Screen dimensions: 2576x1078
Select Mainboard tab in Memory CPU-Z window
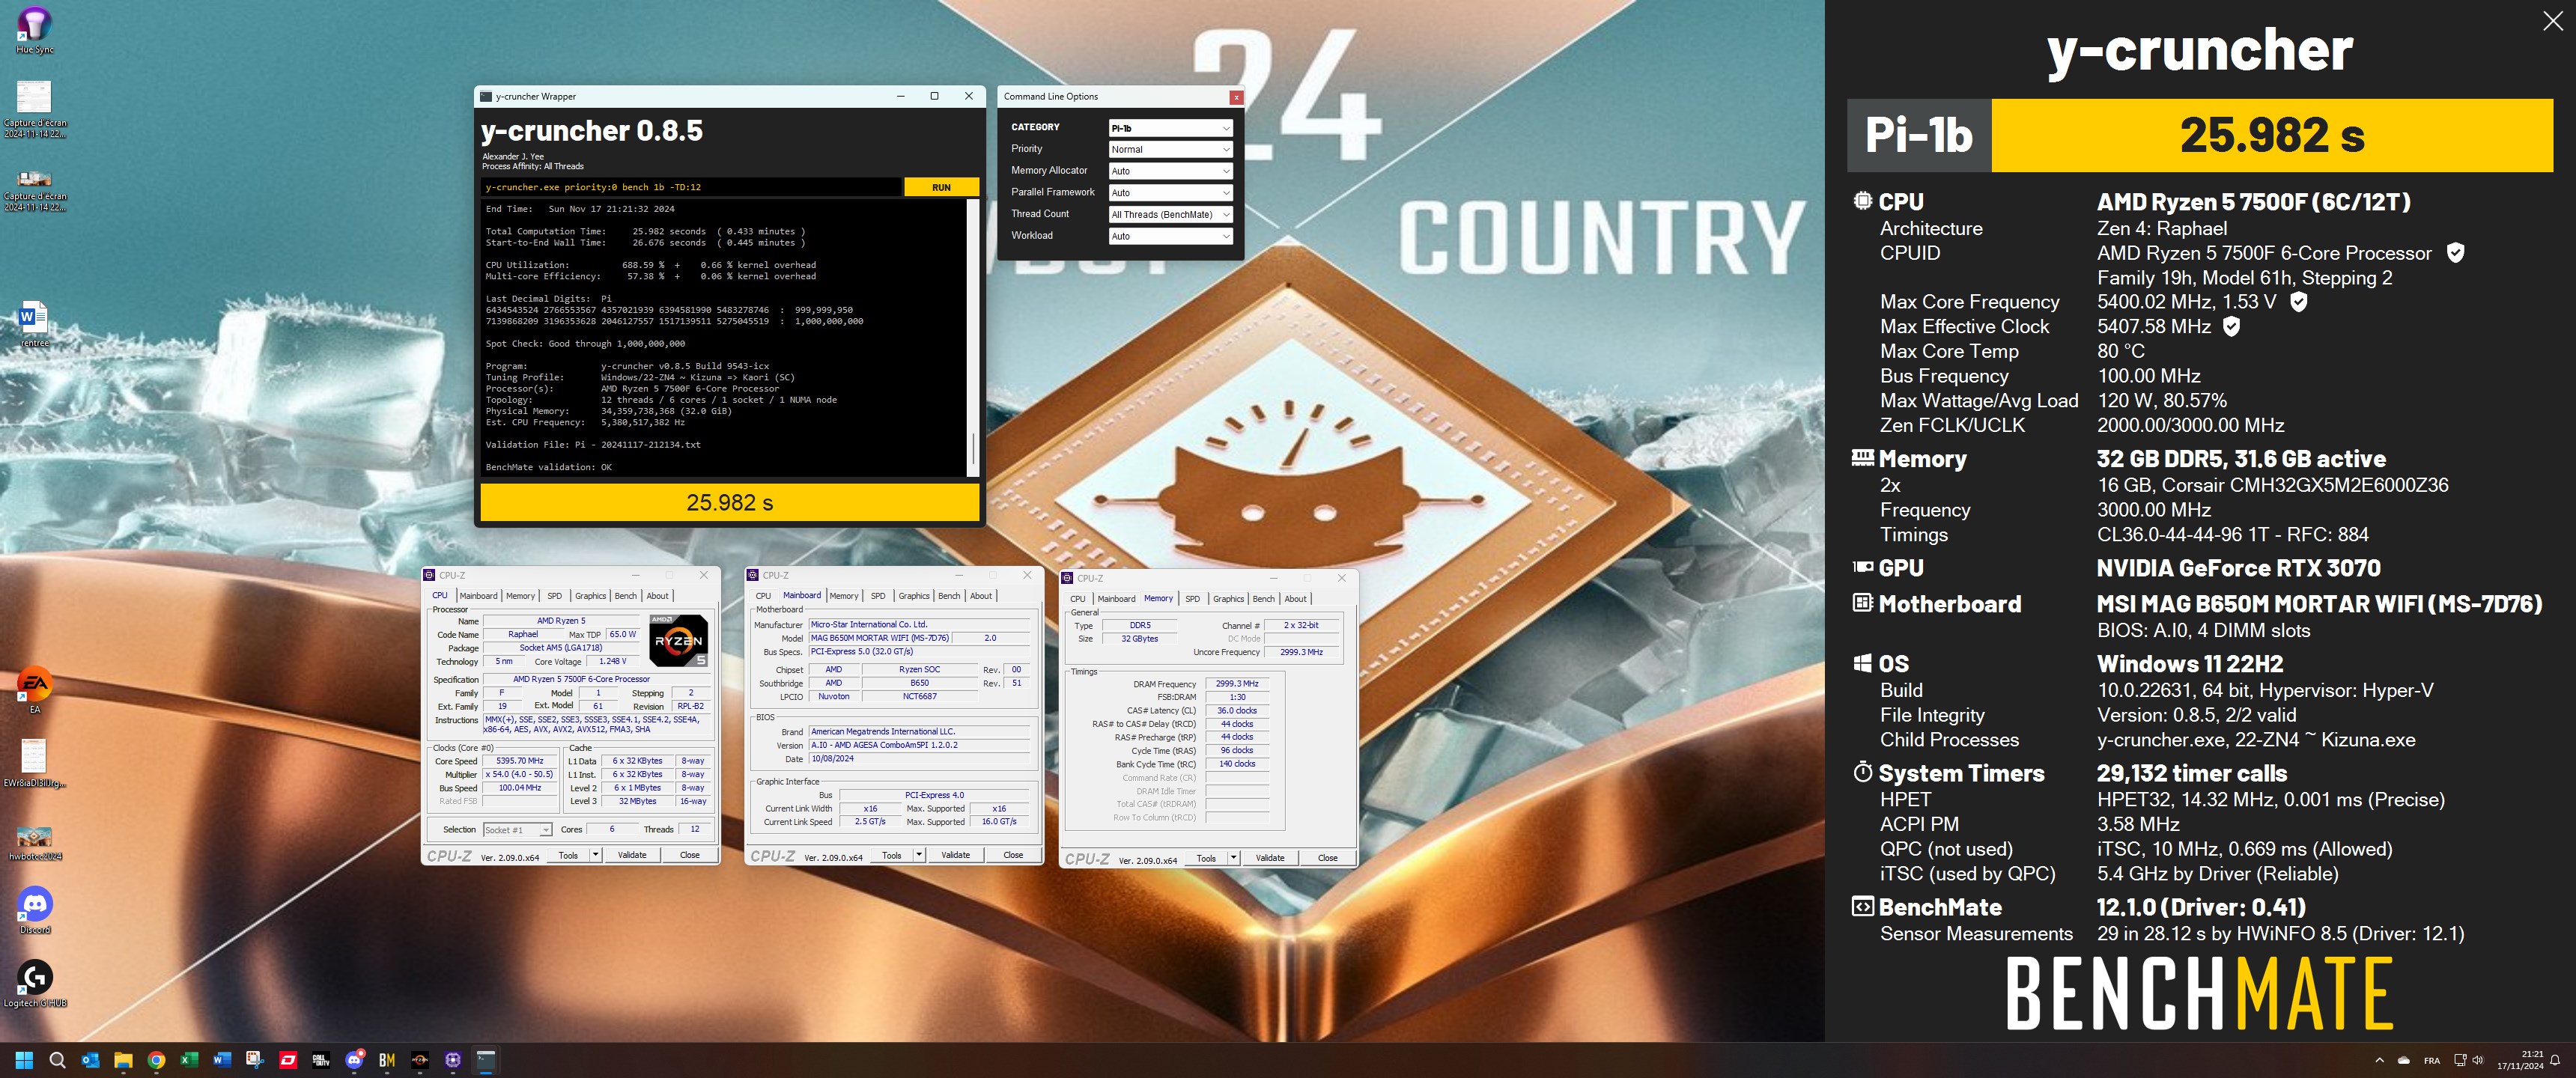click(x=1116, y=599)
